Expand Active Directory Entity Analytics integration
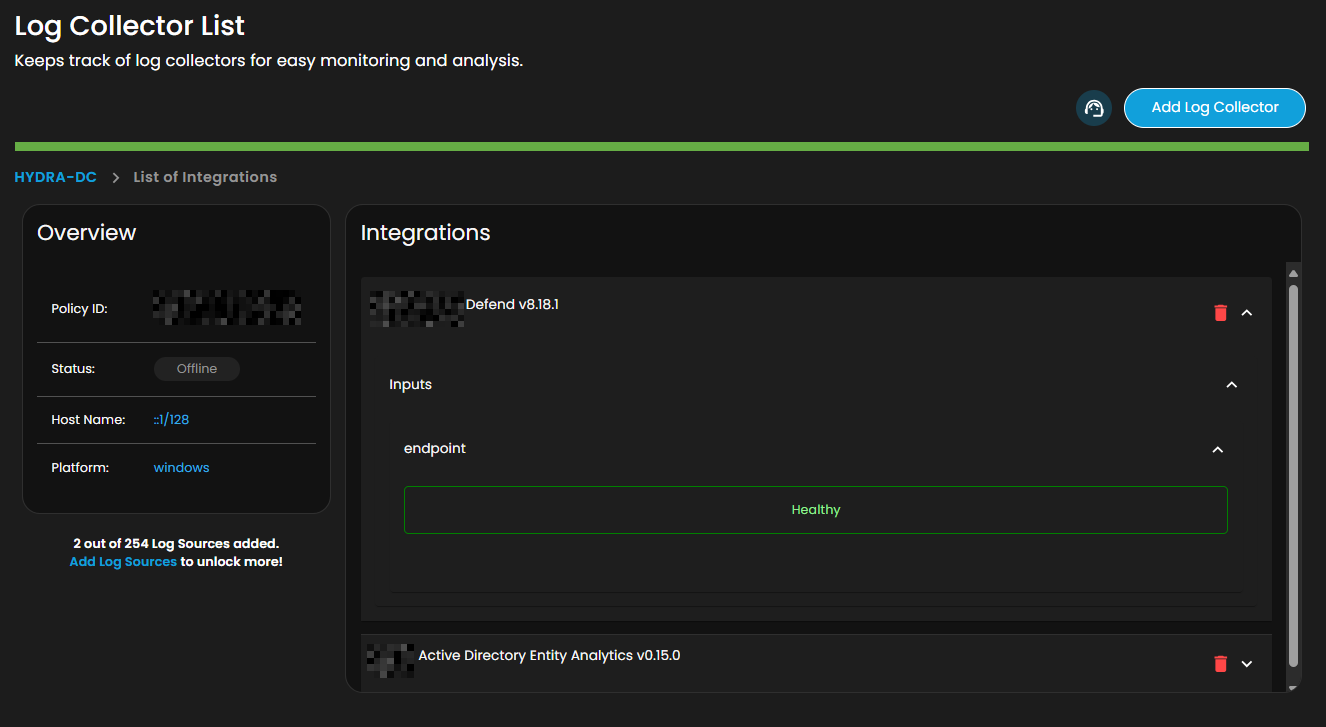The height and width of the screenshot is (727, 1326). (1247, 663)
